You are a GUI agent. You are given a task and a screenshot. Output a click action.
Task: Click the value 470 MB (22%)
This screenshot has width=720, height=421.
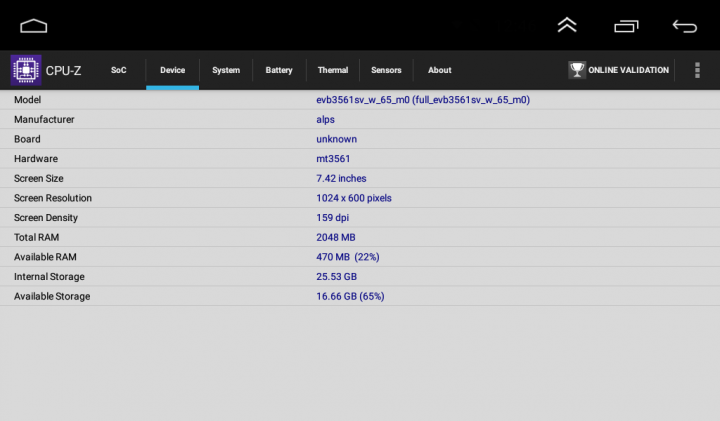[x=348, y=257]
